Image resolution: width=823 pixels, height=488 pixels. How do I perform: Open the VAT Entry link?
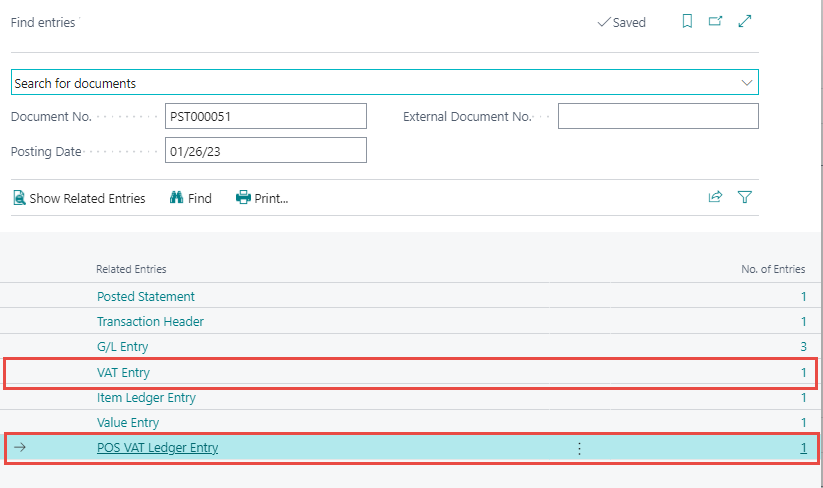coord(123,373)
